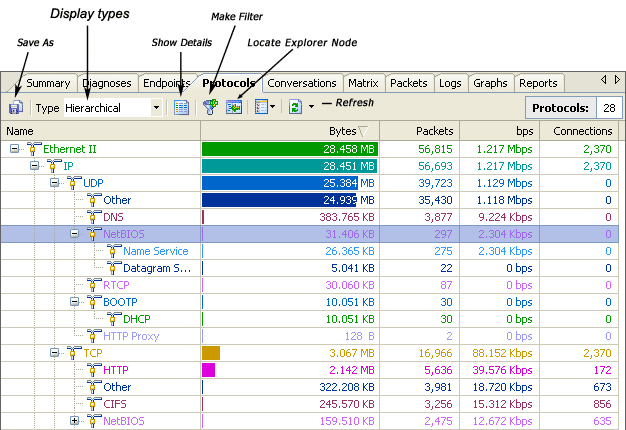
Task: Collapse the BOOTP tree node
Action: pos(75,302)
